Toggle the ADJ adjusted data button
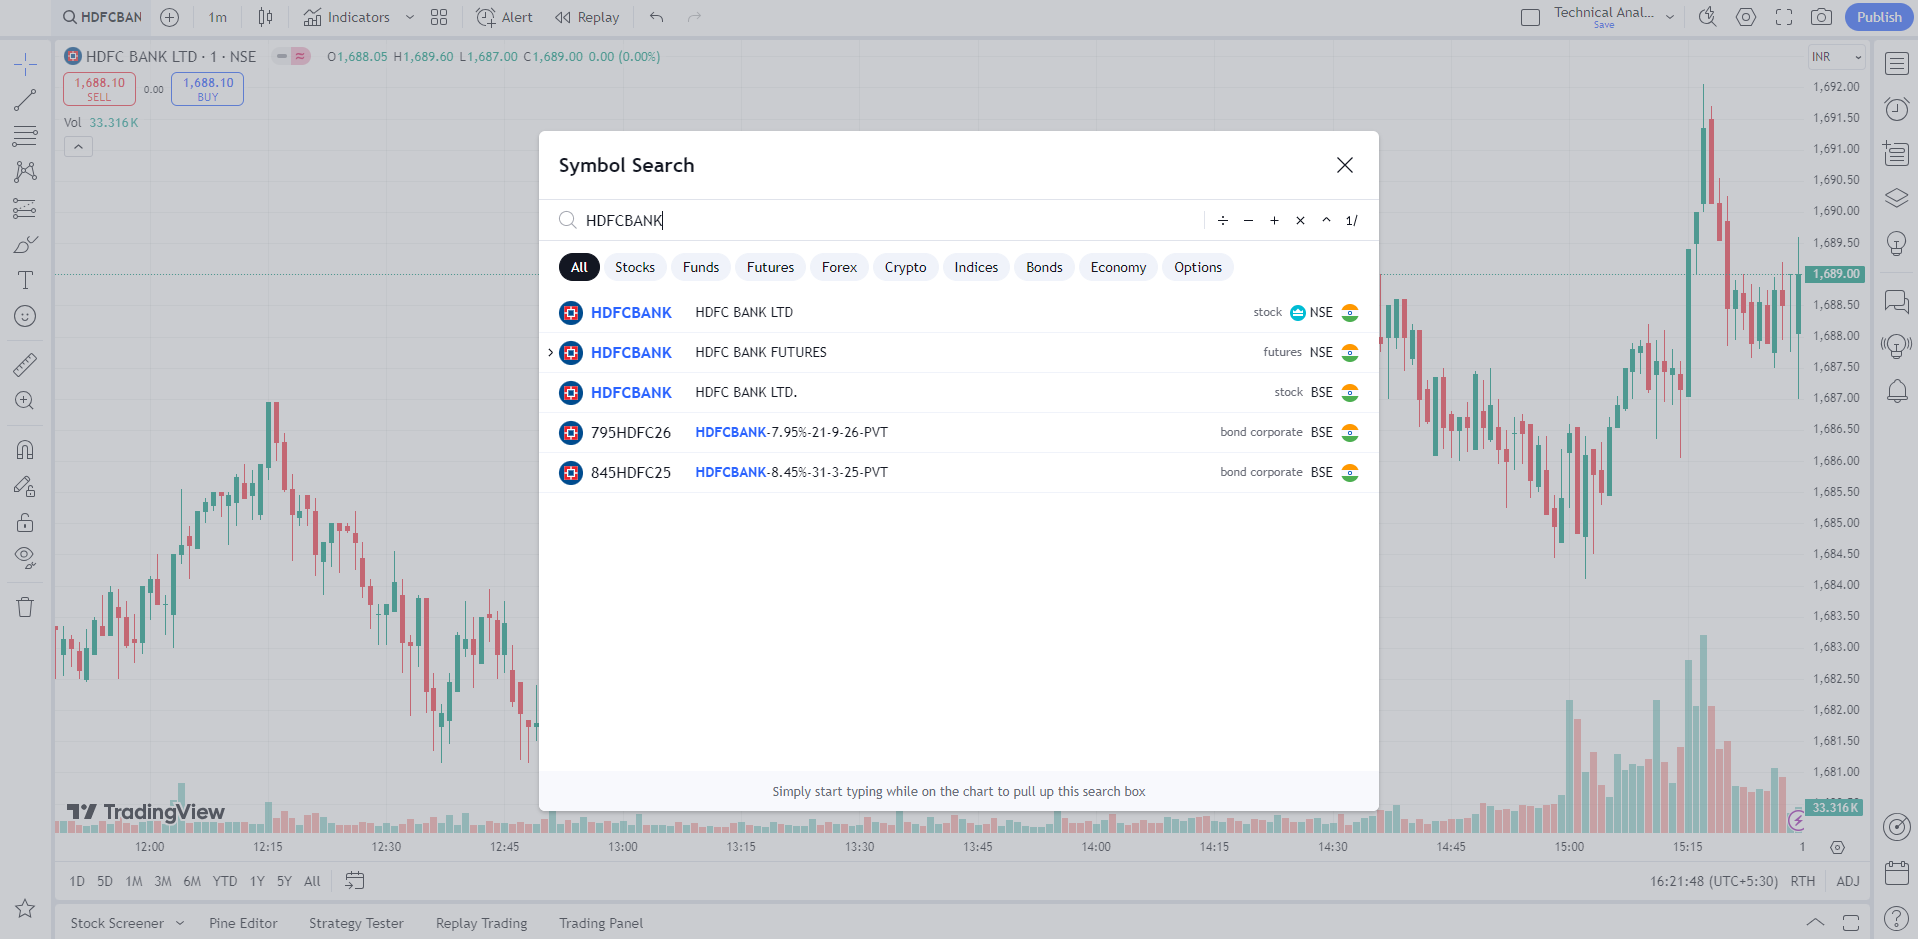1918x939 pixels. pyautogui.click(x=1848, y=881)
